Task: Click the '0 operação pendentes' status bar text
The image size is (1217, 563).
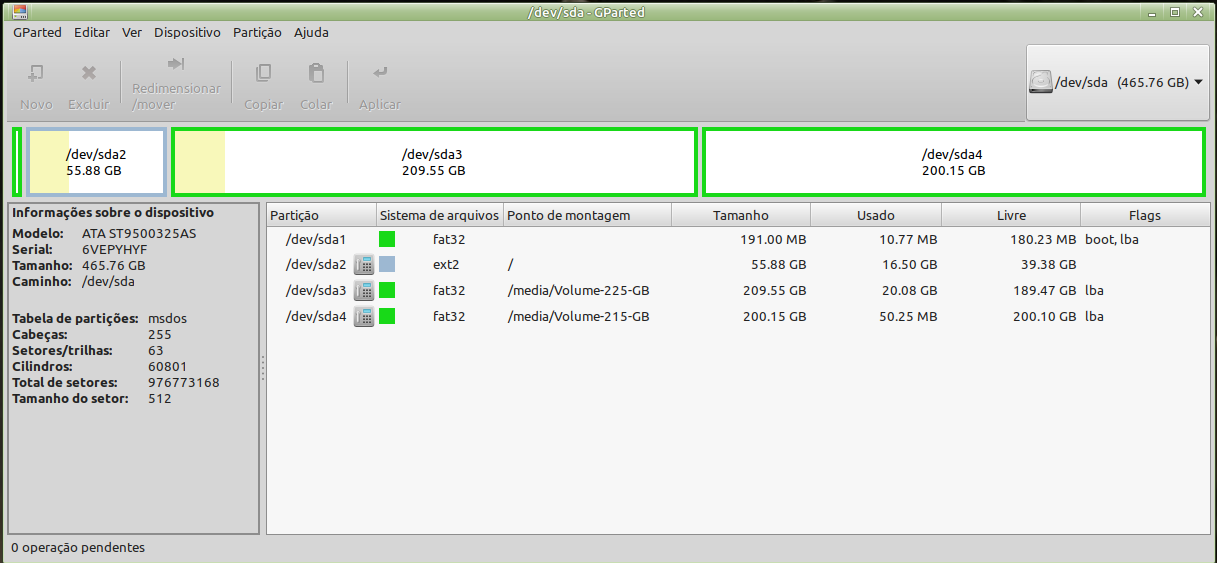Action: pos(78,548)
